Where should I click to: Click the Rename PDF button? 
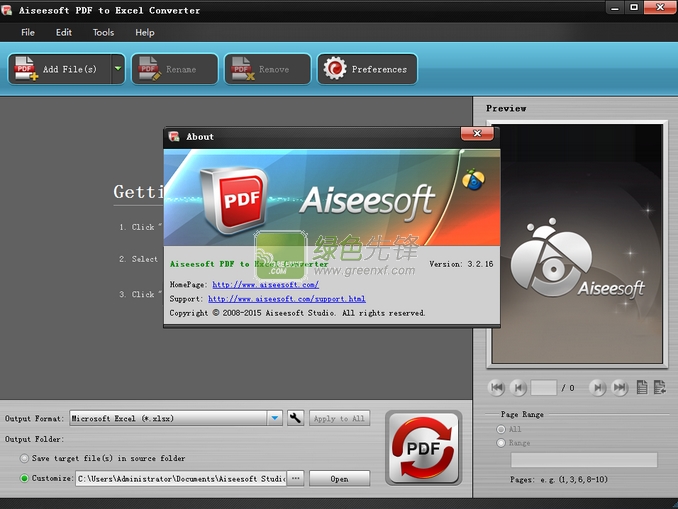(175, 69)
